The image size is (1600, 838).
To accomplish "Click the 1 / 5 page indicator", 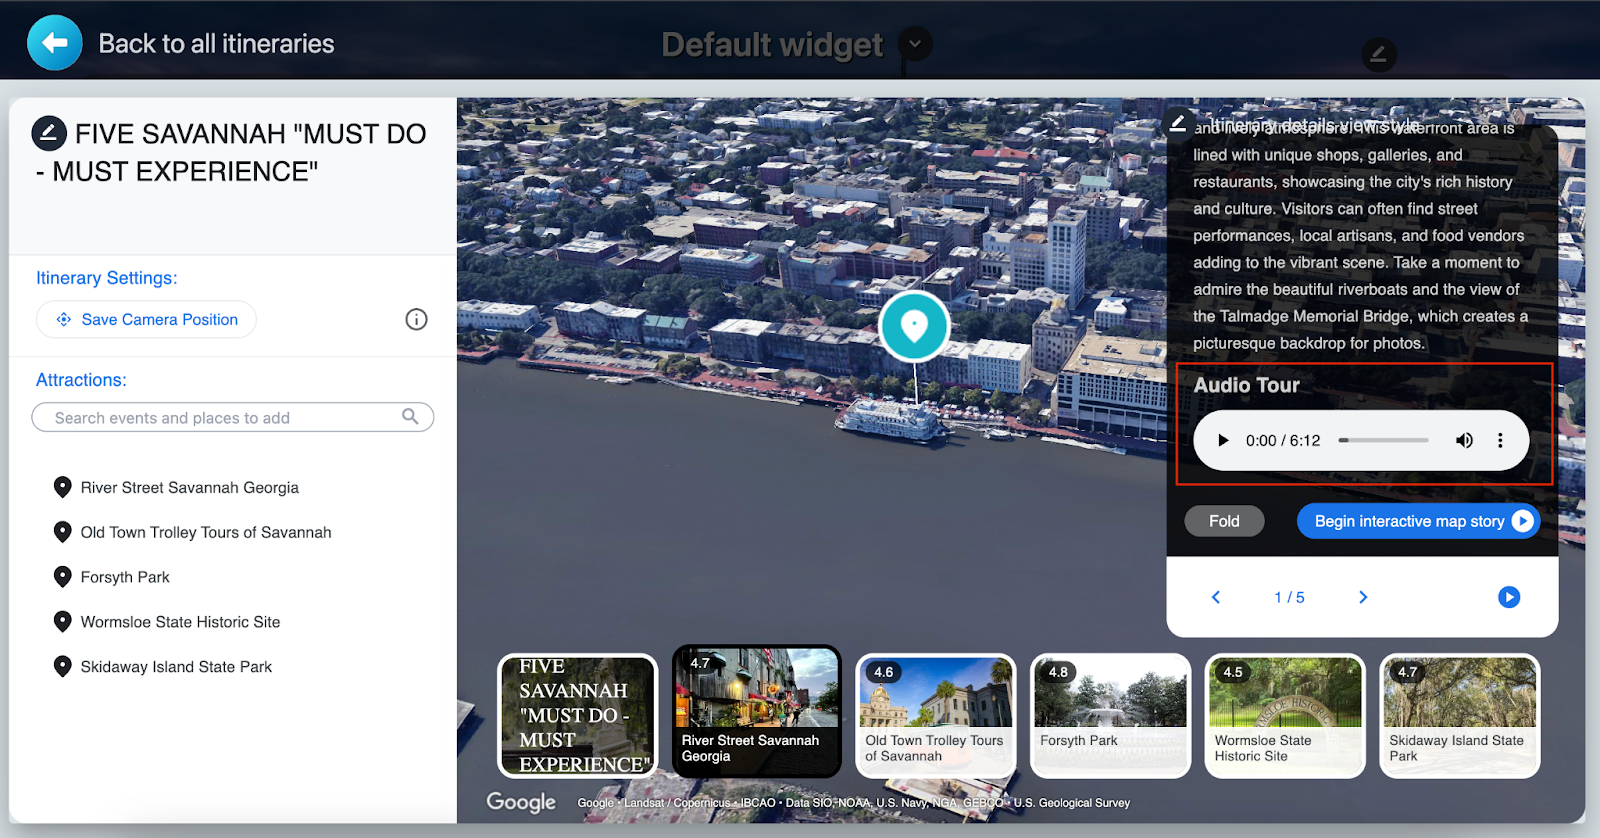I will 1289,597.
